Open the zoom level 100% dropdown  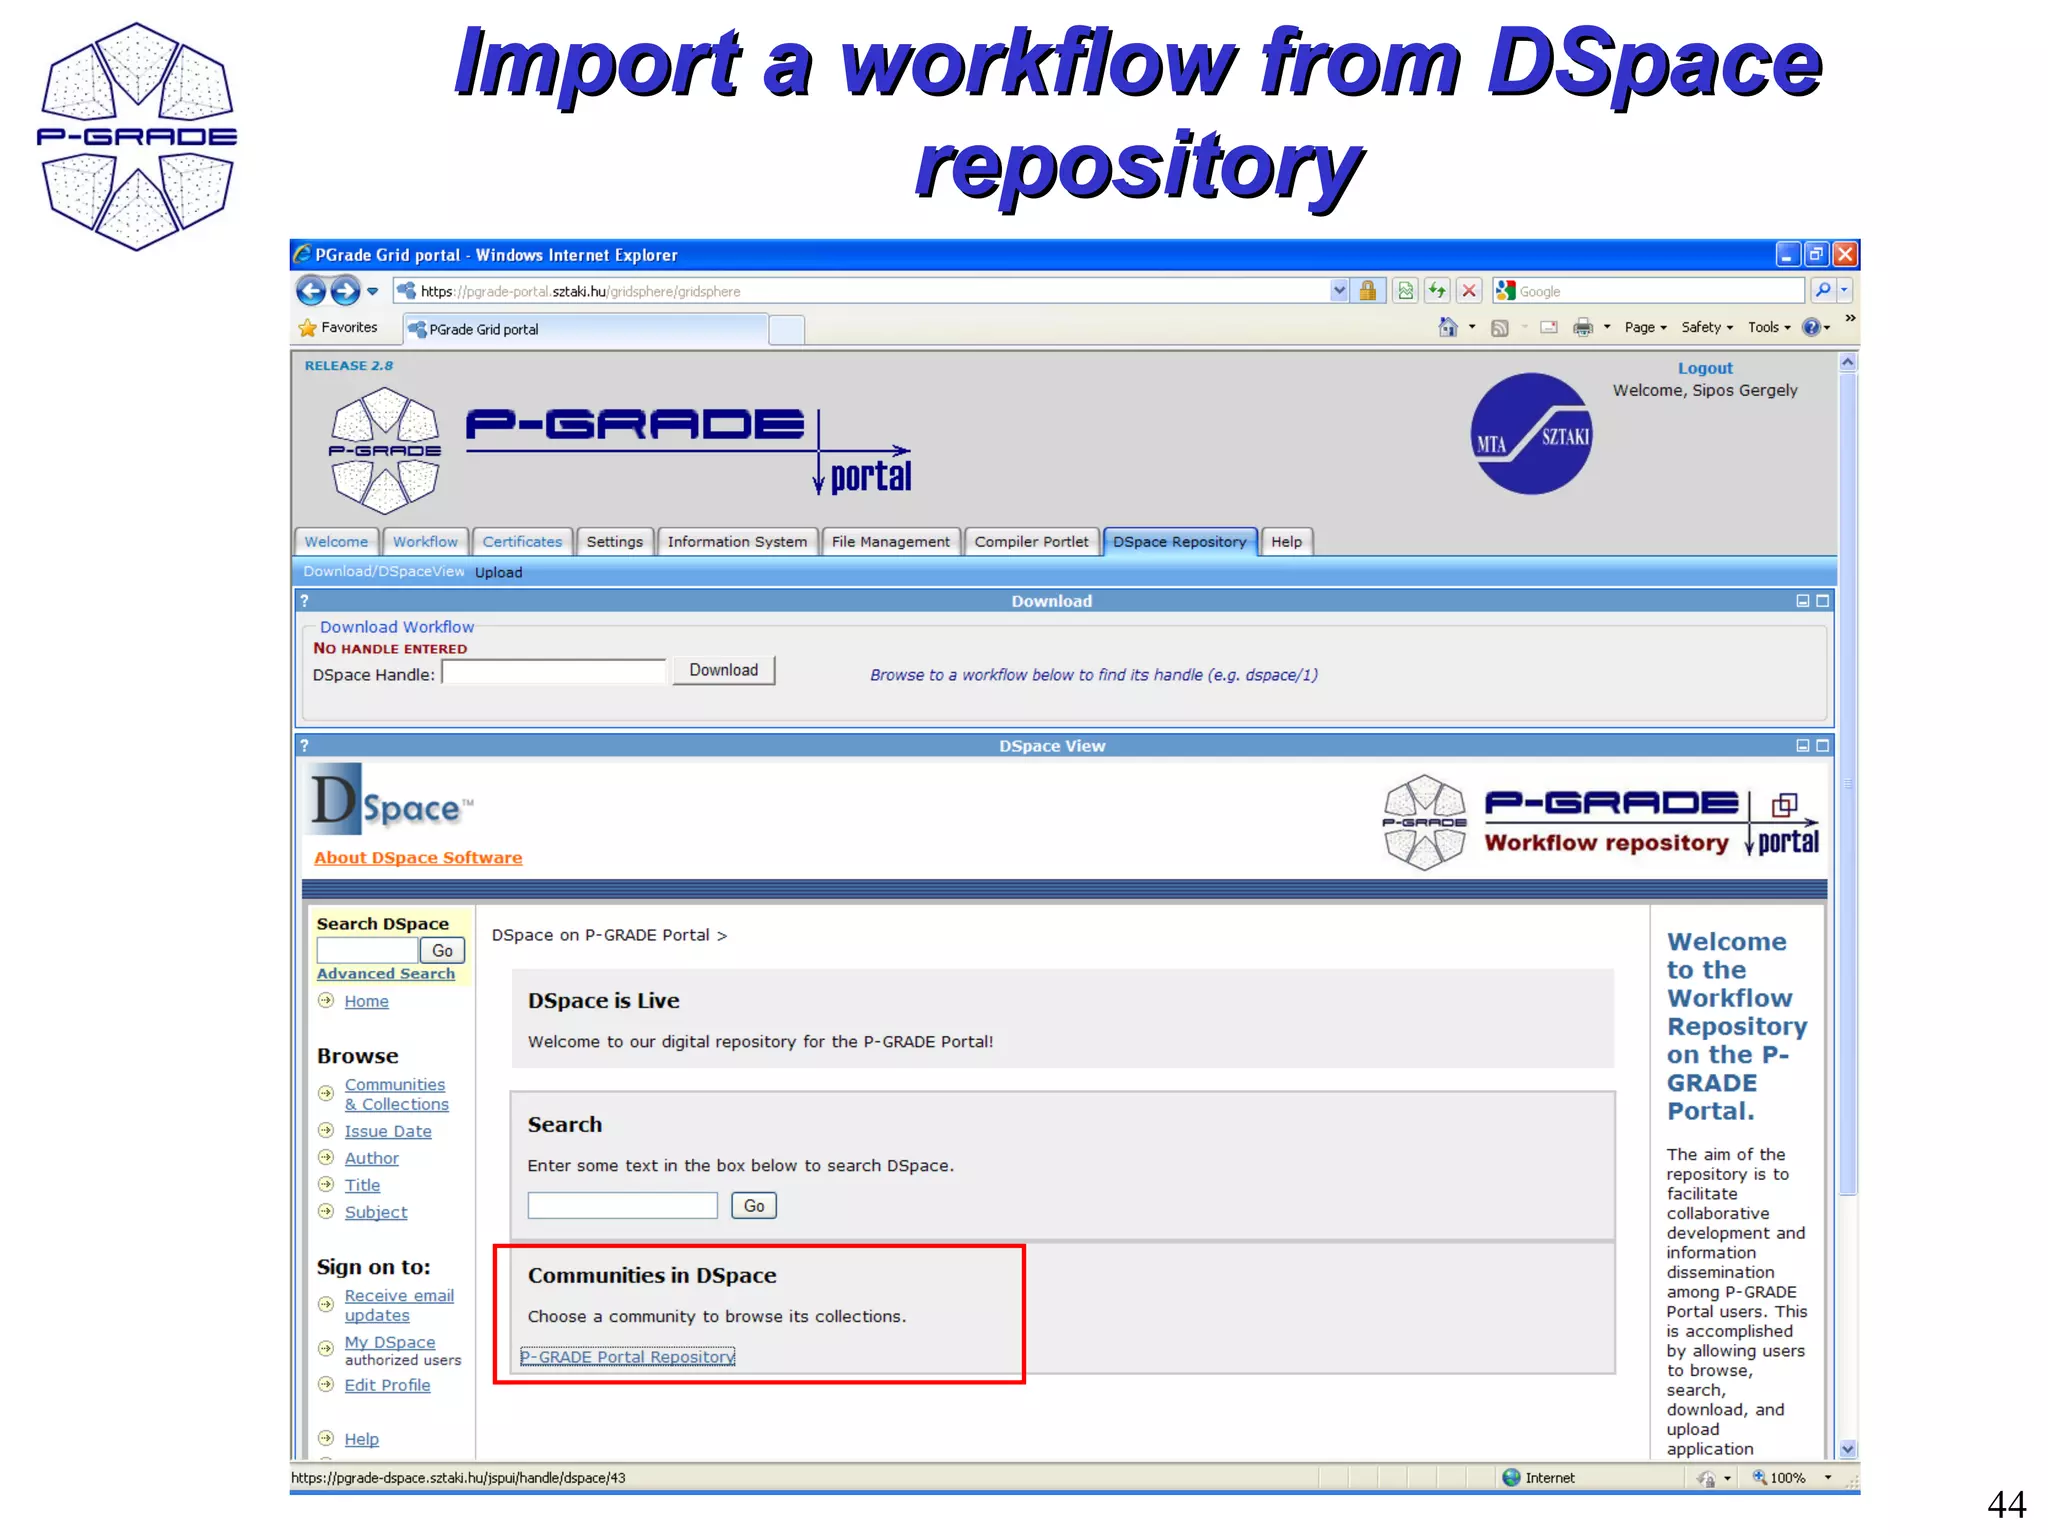[x=1828, y=1478]
